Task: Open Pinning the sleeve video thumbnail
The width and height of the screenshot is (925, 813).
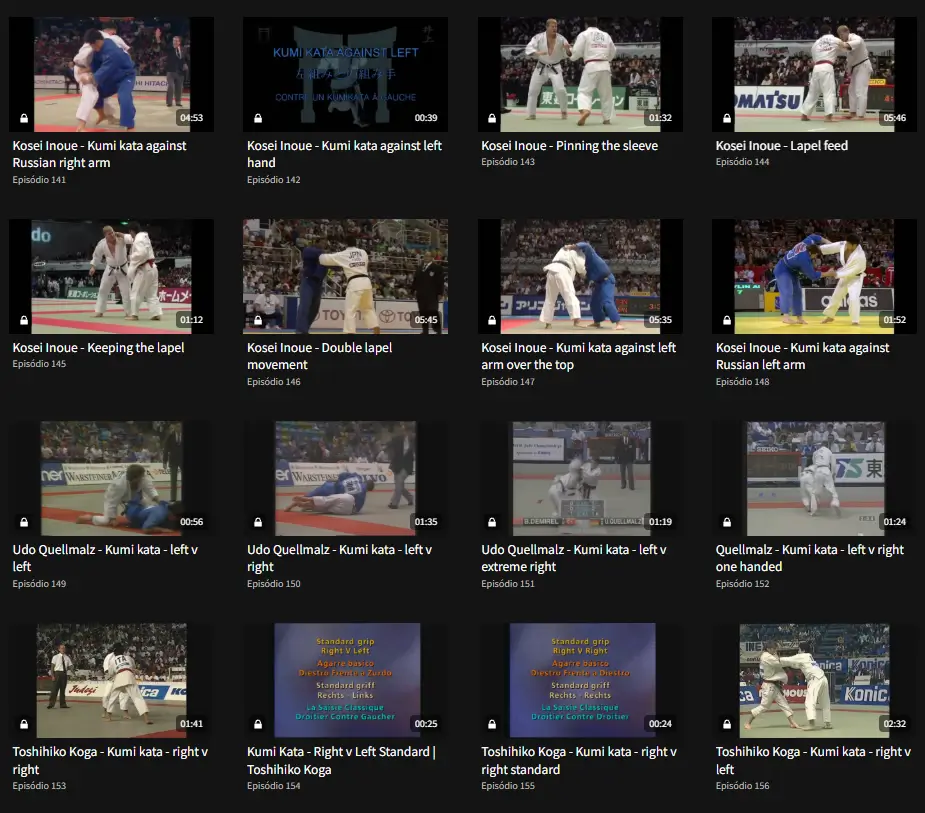Action: point(580,74)
